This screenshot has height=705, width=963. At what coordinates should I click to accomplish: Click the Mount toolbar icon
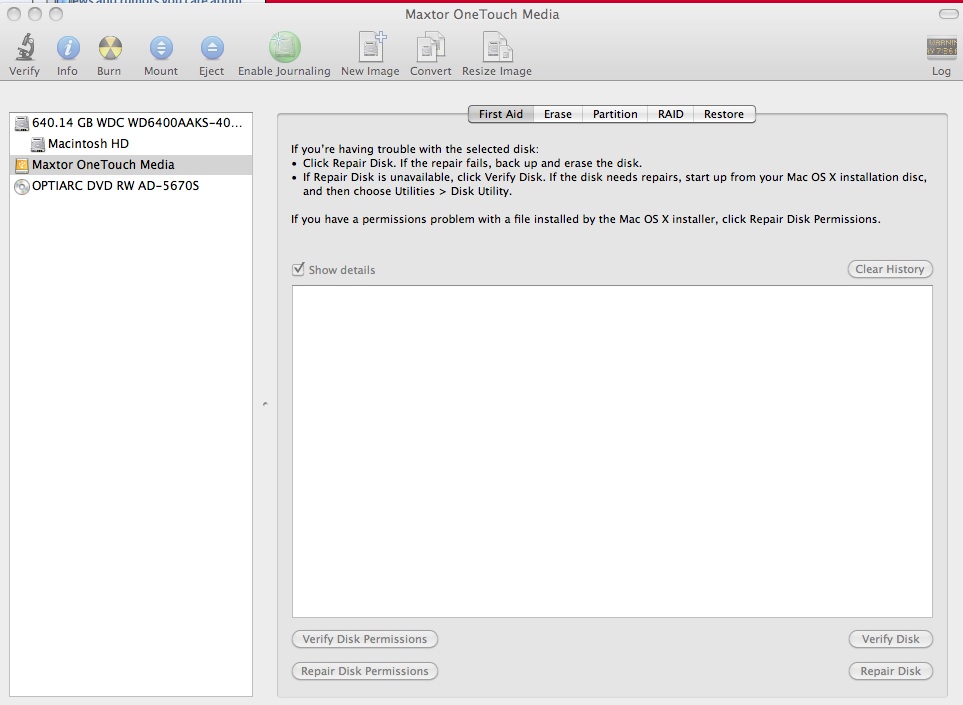161,48
